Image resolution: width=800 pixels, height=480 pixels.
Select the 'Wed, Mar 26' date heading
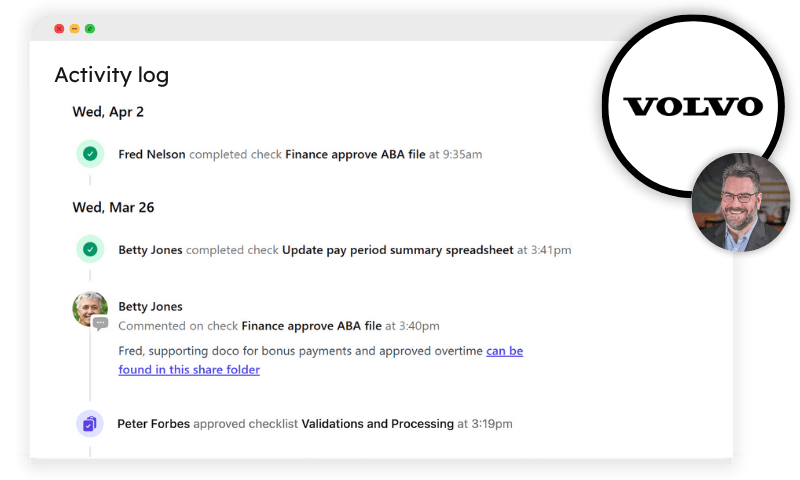pos(113,208)
